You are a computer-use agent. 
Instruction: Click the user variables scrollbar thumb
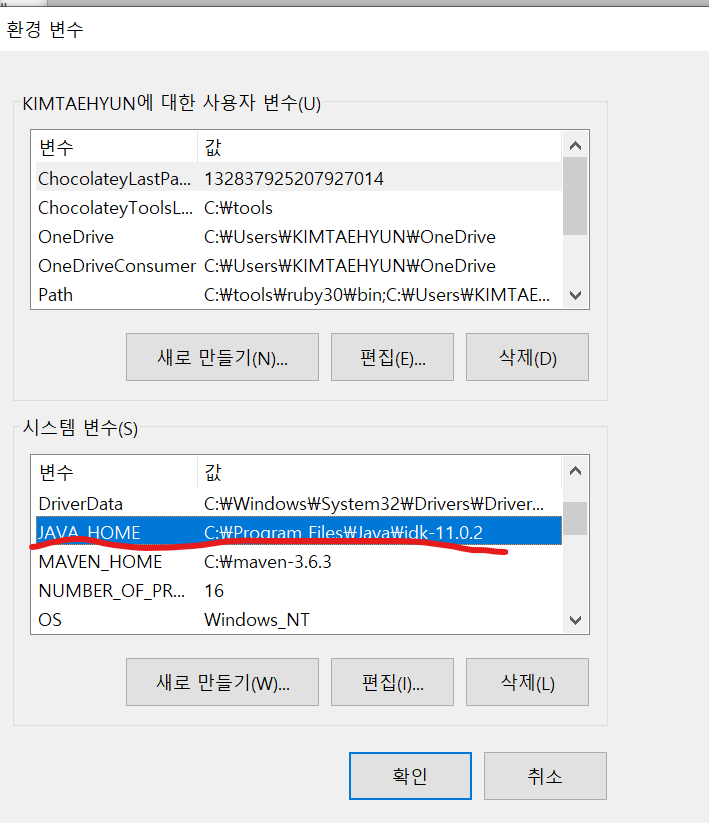575,196
